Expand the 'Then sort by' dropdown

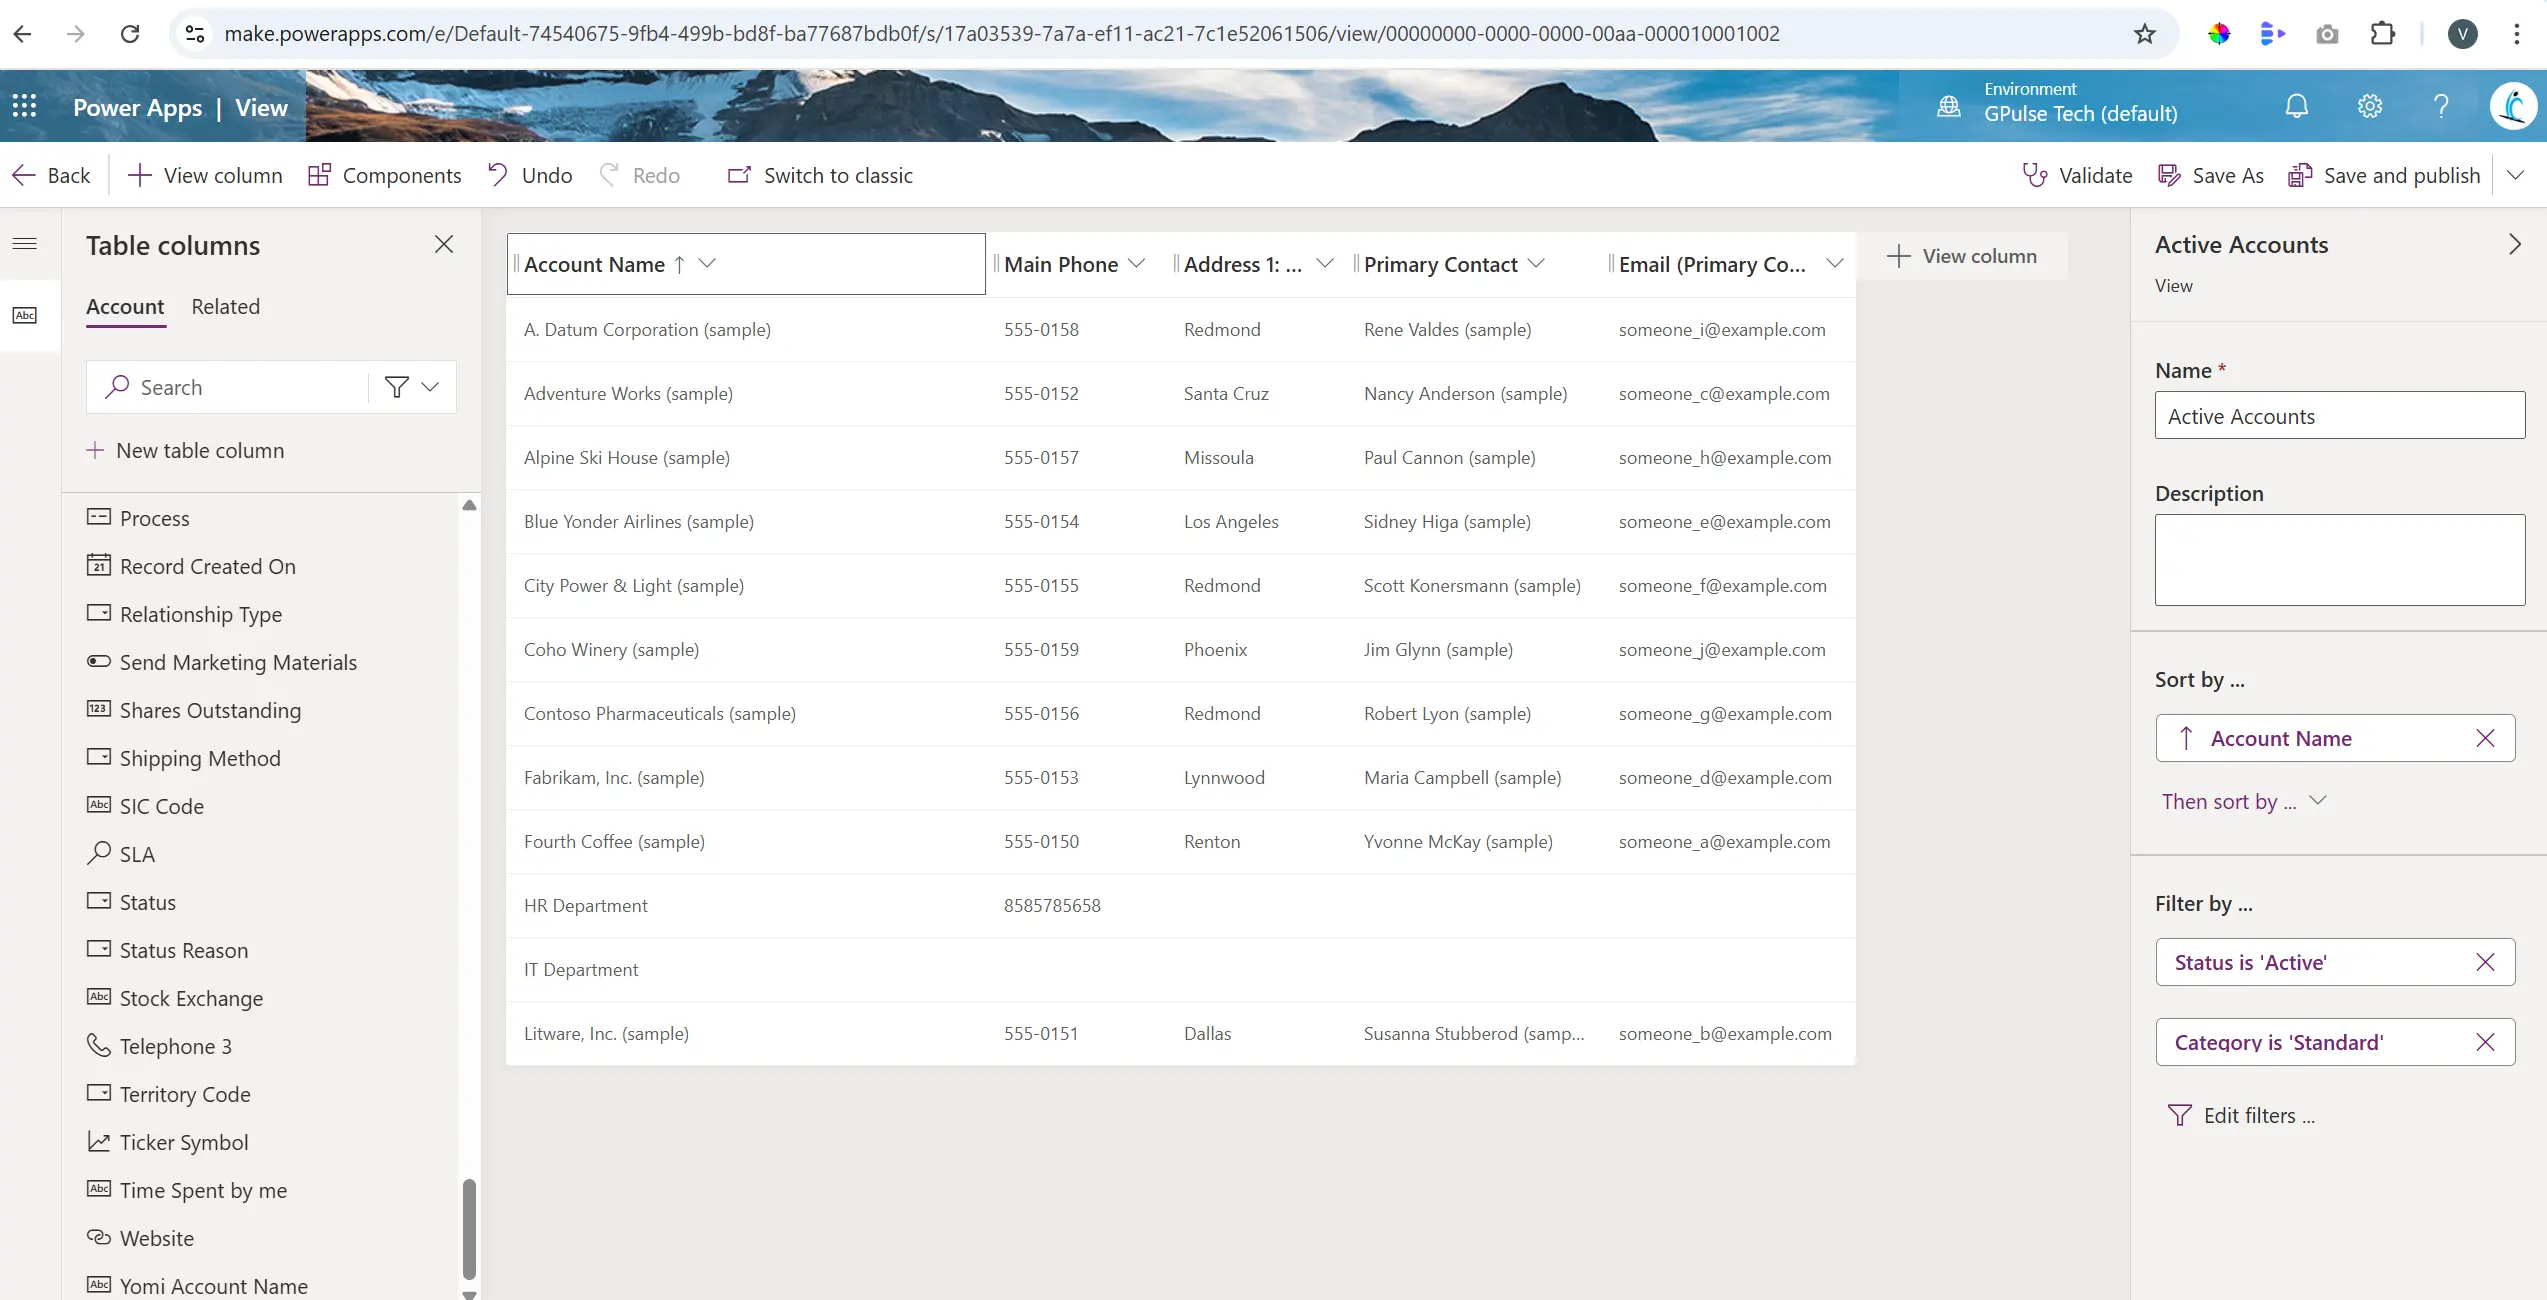2319,800
